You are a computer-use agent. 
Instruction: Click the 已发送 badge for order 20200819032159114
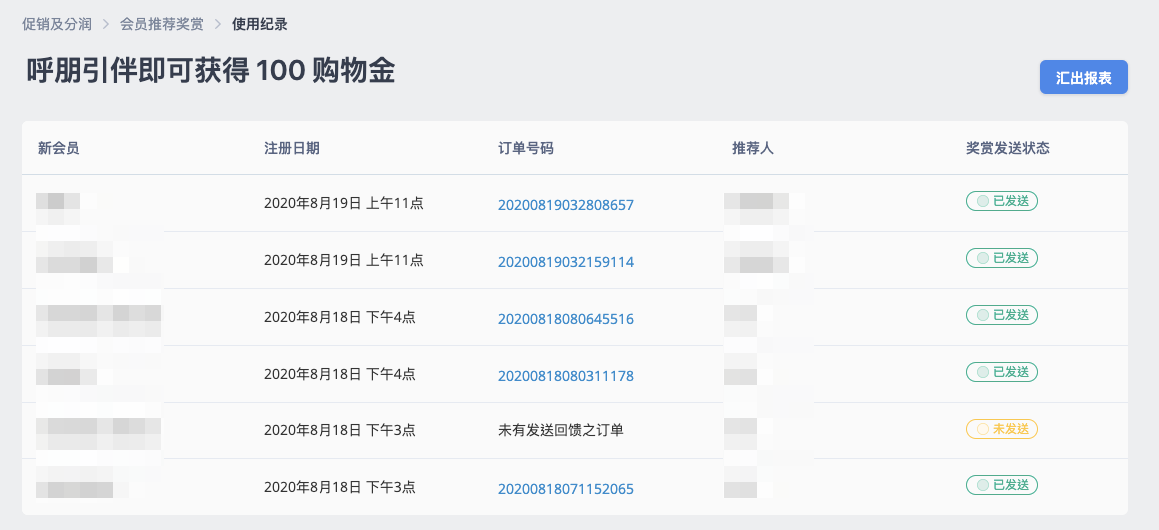(x=1002, y=258)
